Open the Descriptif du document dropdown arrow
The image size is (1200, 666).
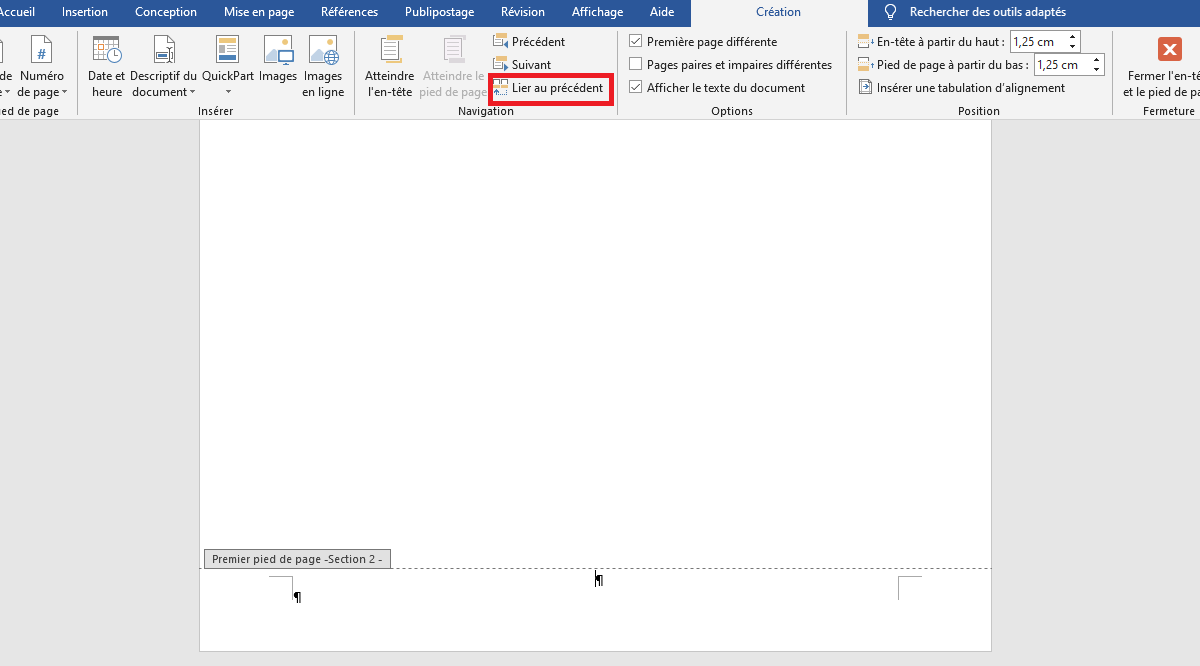pyautogui.click(x=191, y=91)
